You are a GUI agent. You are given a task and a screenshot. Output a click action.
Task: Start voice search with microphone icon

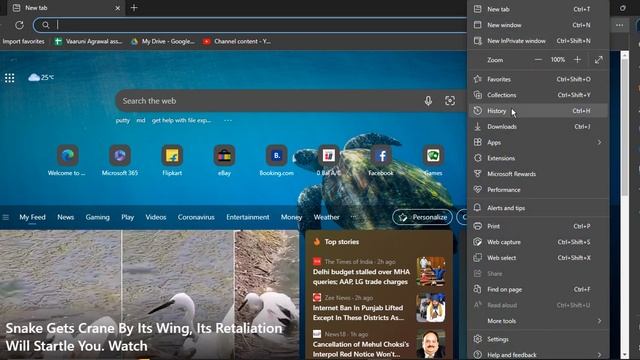click(428, 101)
